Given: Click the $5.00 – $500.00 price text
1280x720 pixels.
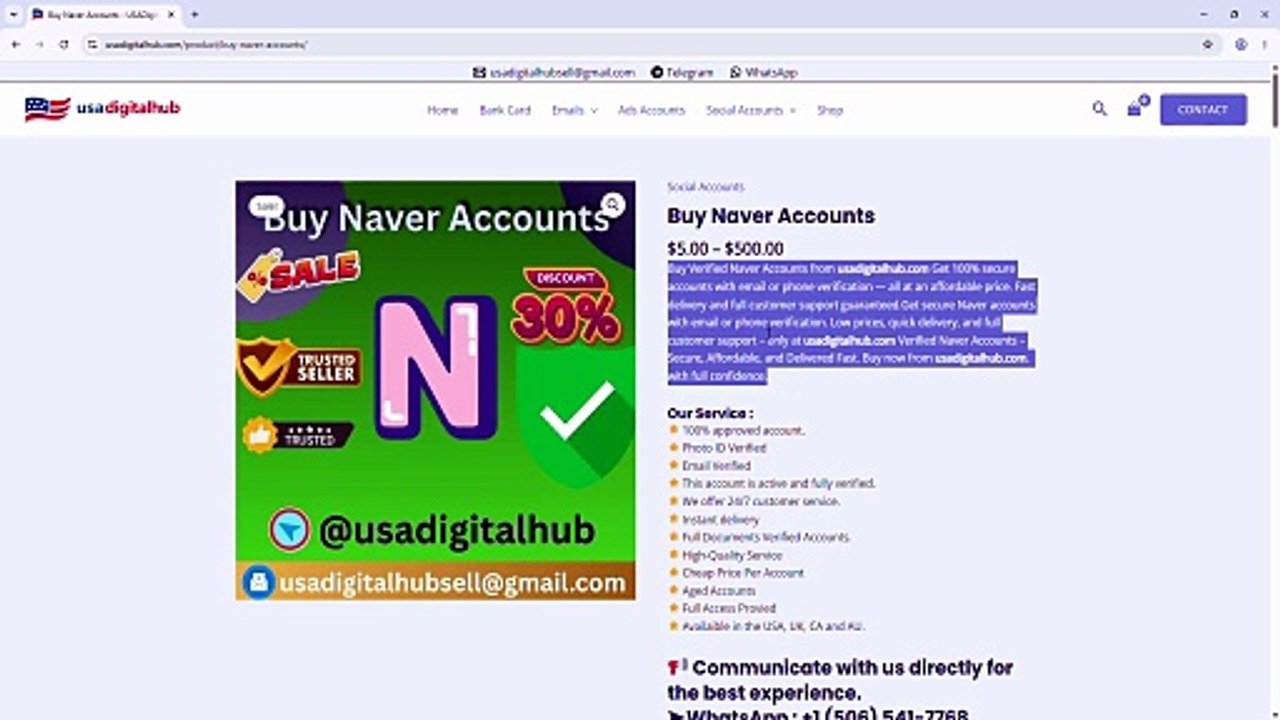Looking at the screenshot, I should (x=725, y=249).
